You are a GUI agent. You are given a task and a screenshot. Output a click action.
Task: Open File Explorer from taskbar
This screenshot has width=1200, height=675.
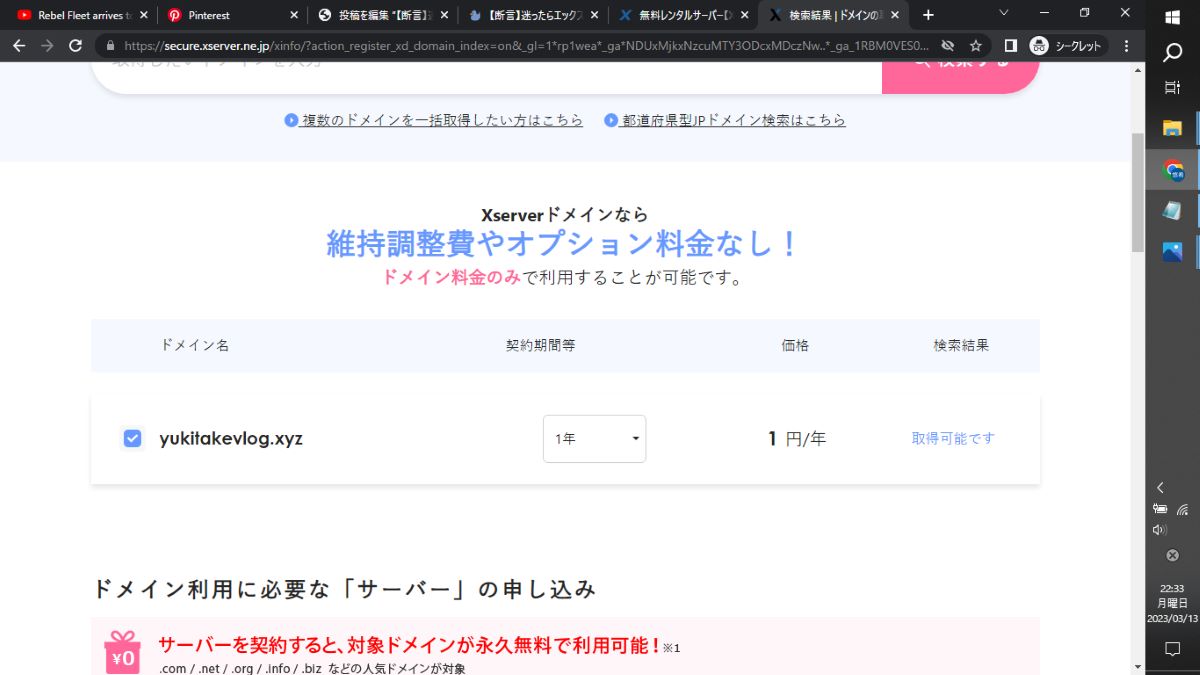click(x=1173, y=128)
